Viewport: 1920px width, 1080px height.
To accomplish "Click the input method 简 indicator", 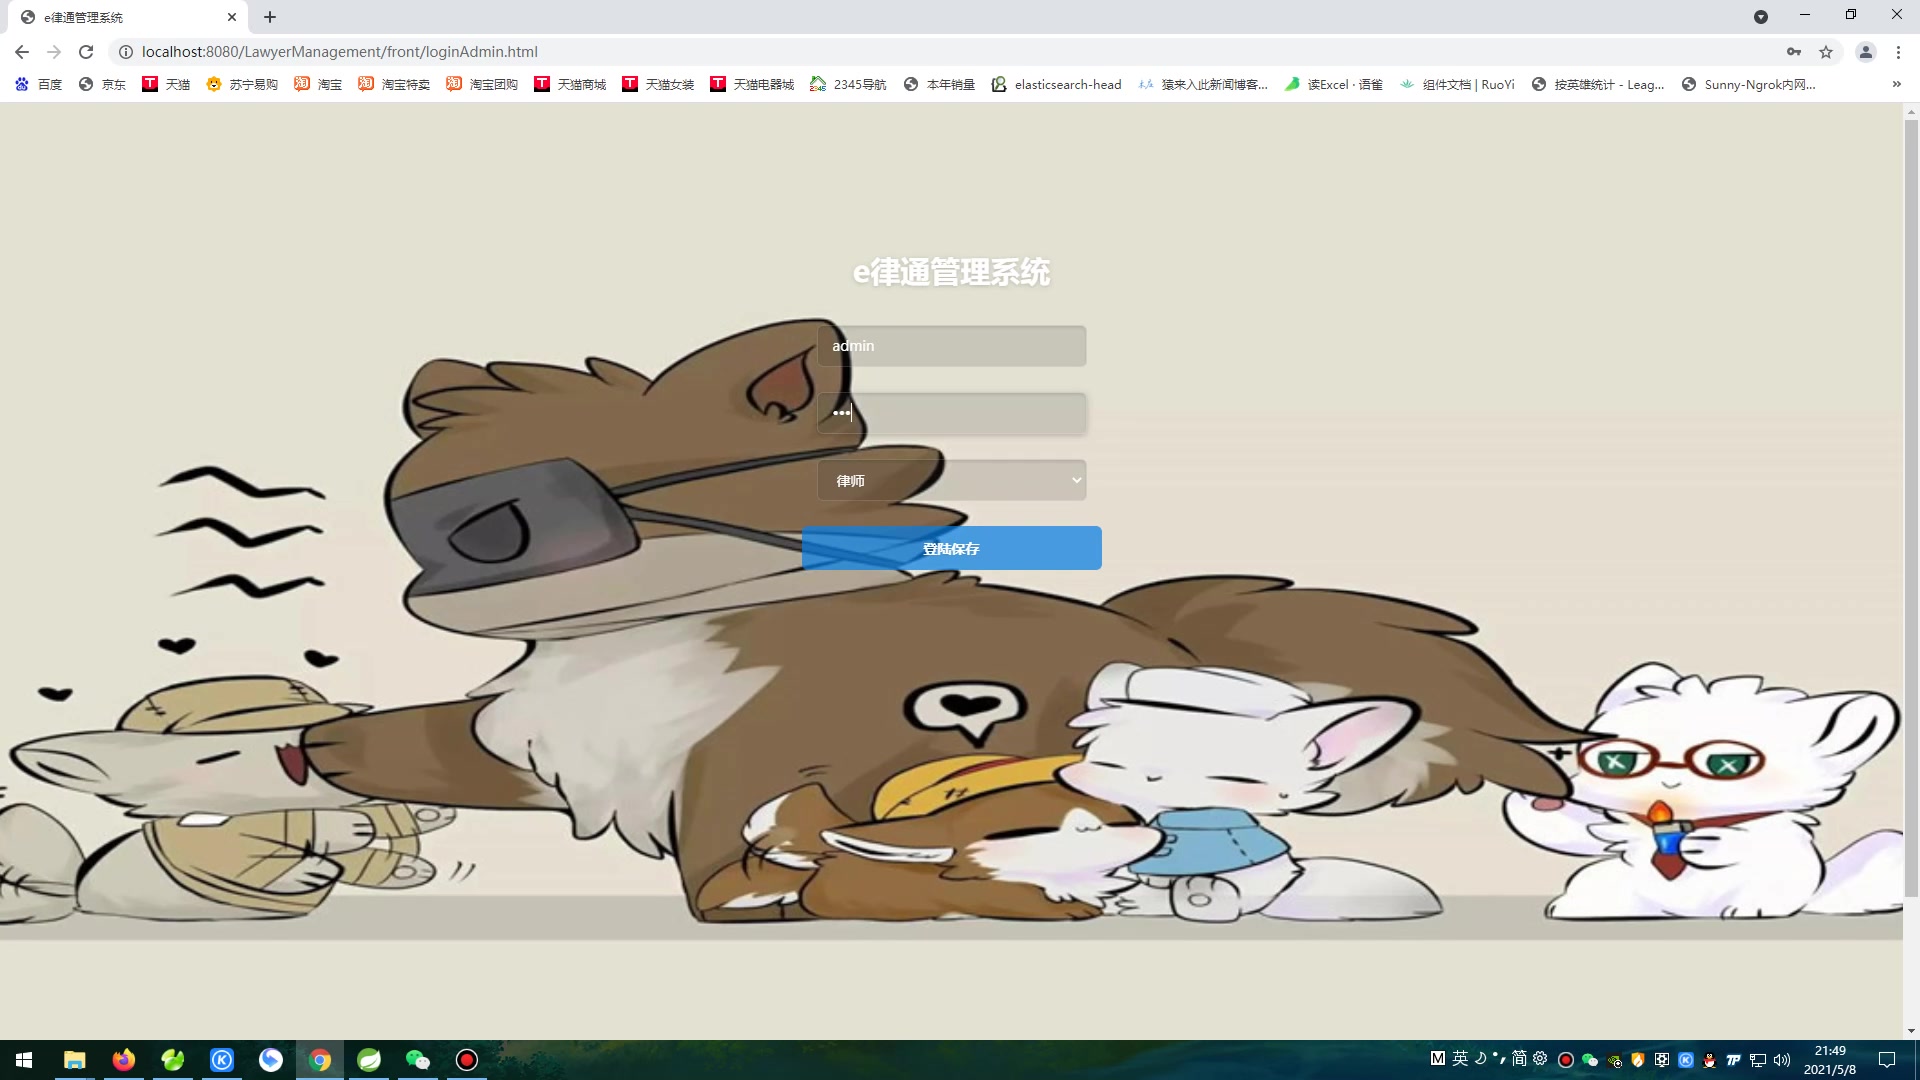I will click(1519, 1060).
